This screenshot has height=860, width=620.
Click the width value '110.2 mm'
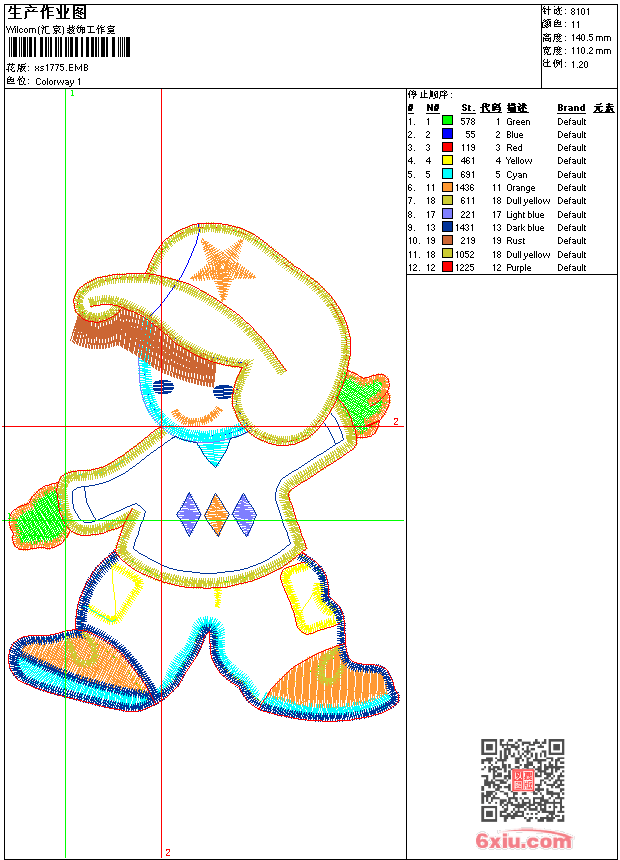coord(591,51)
